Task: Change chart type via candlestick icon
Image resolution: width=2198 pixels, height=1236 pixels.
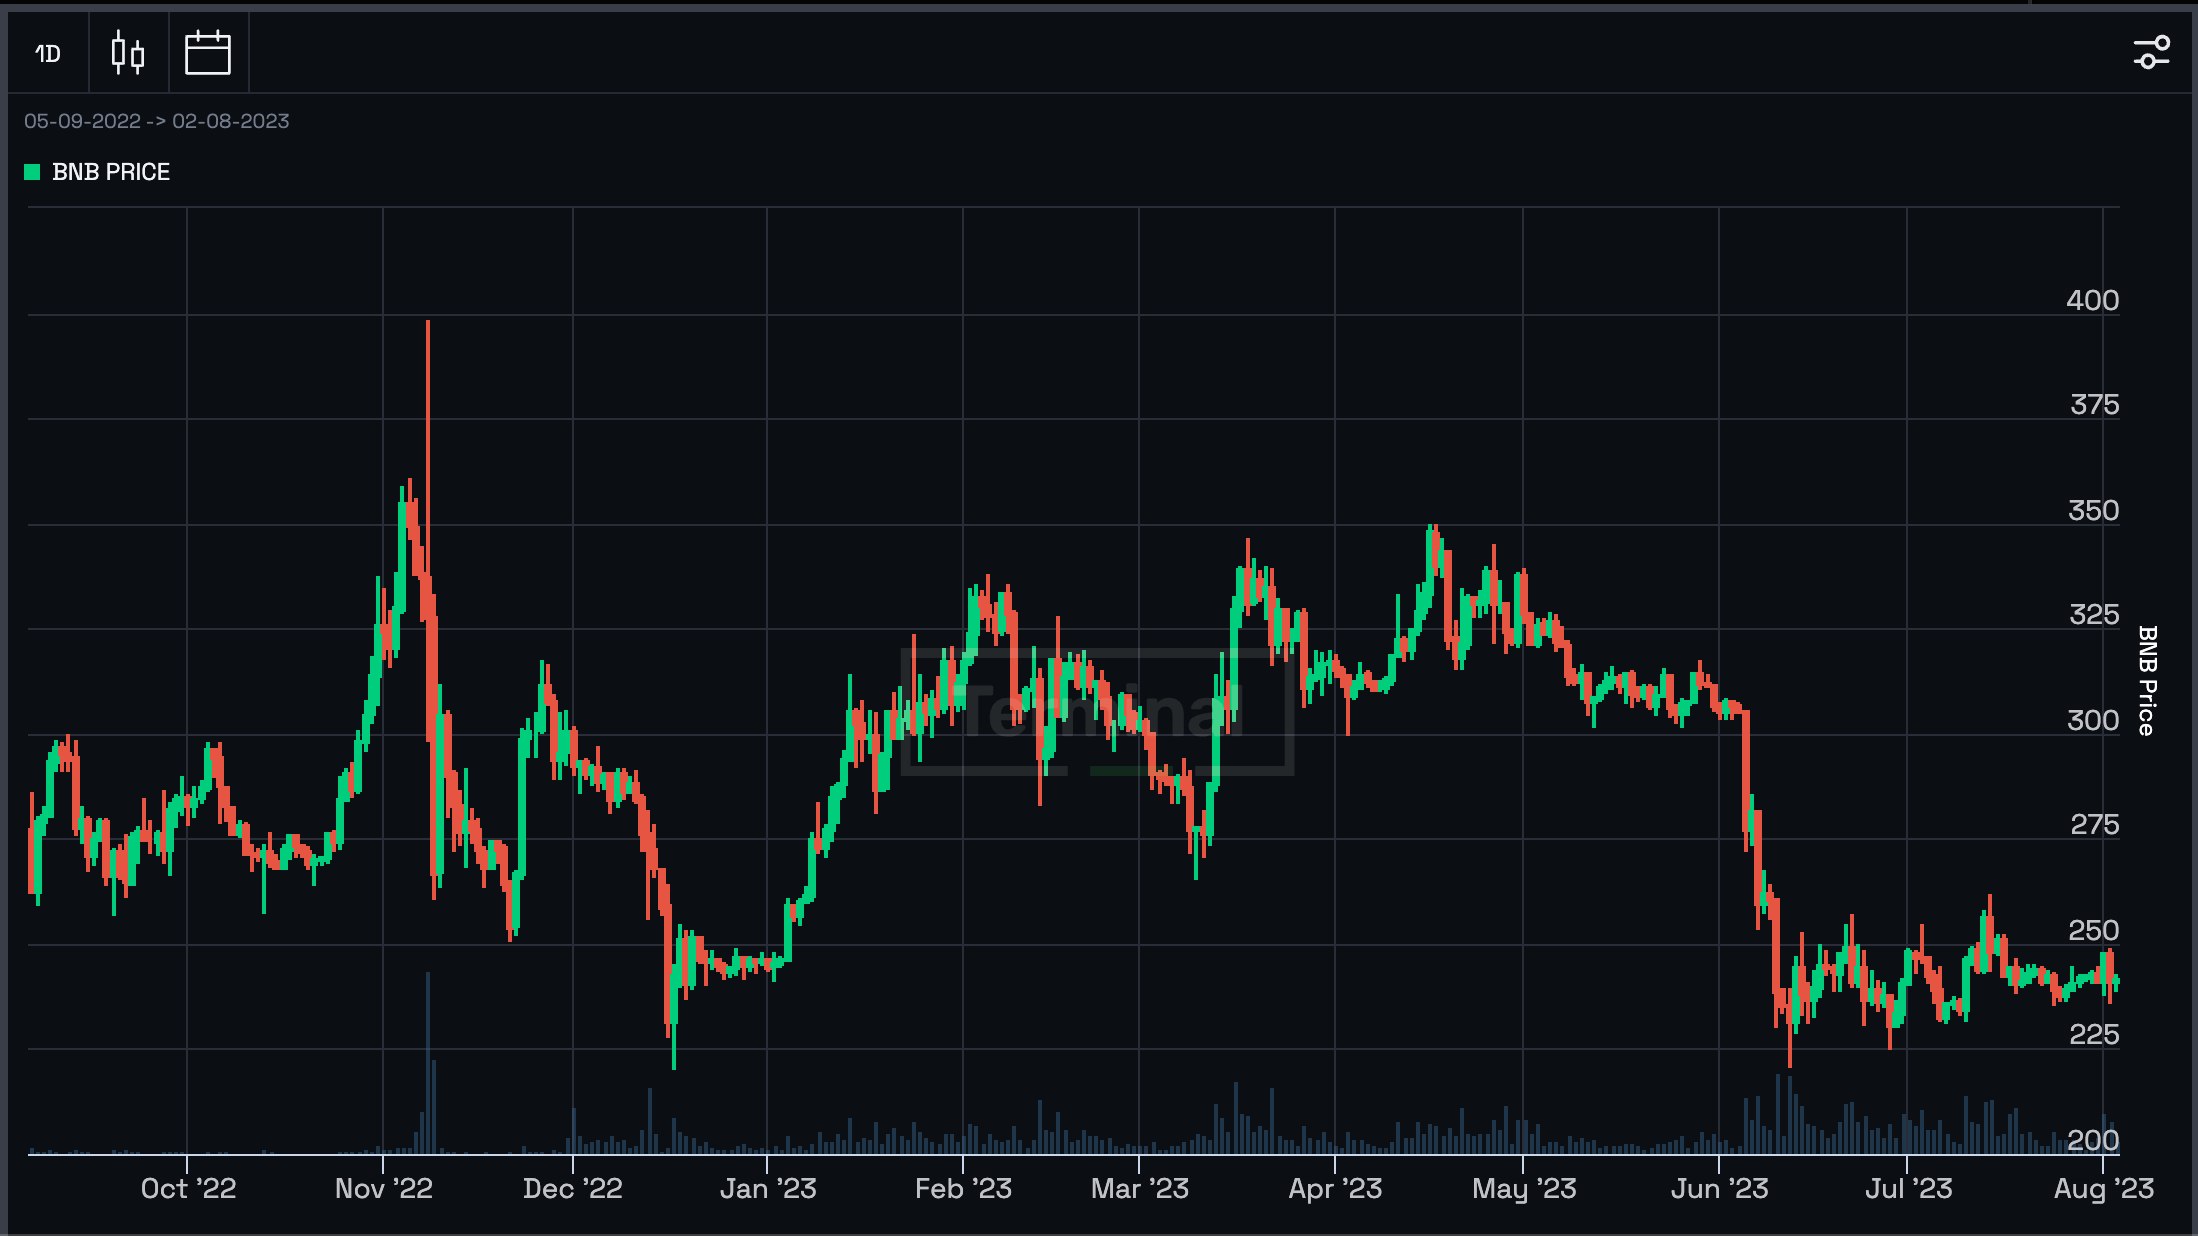Action: (128, 53)
